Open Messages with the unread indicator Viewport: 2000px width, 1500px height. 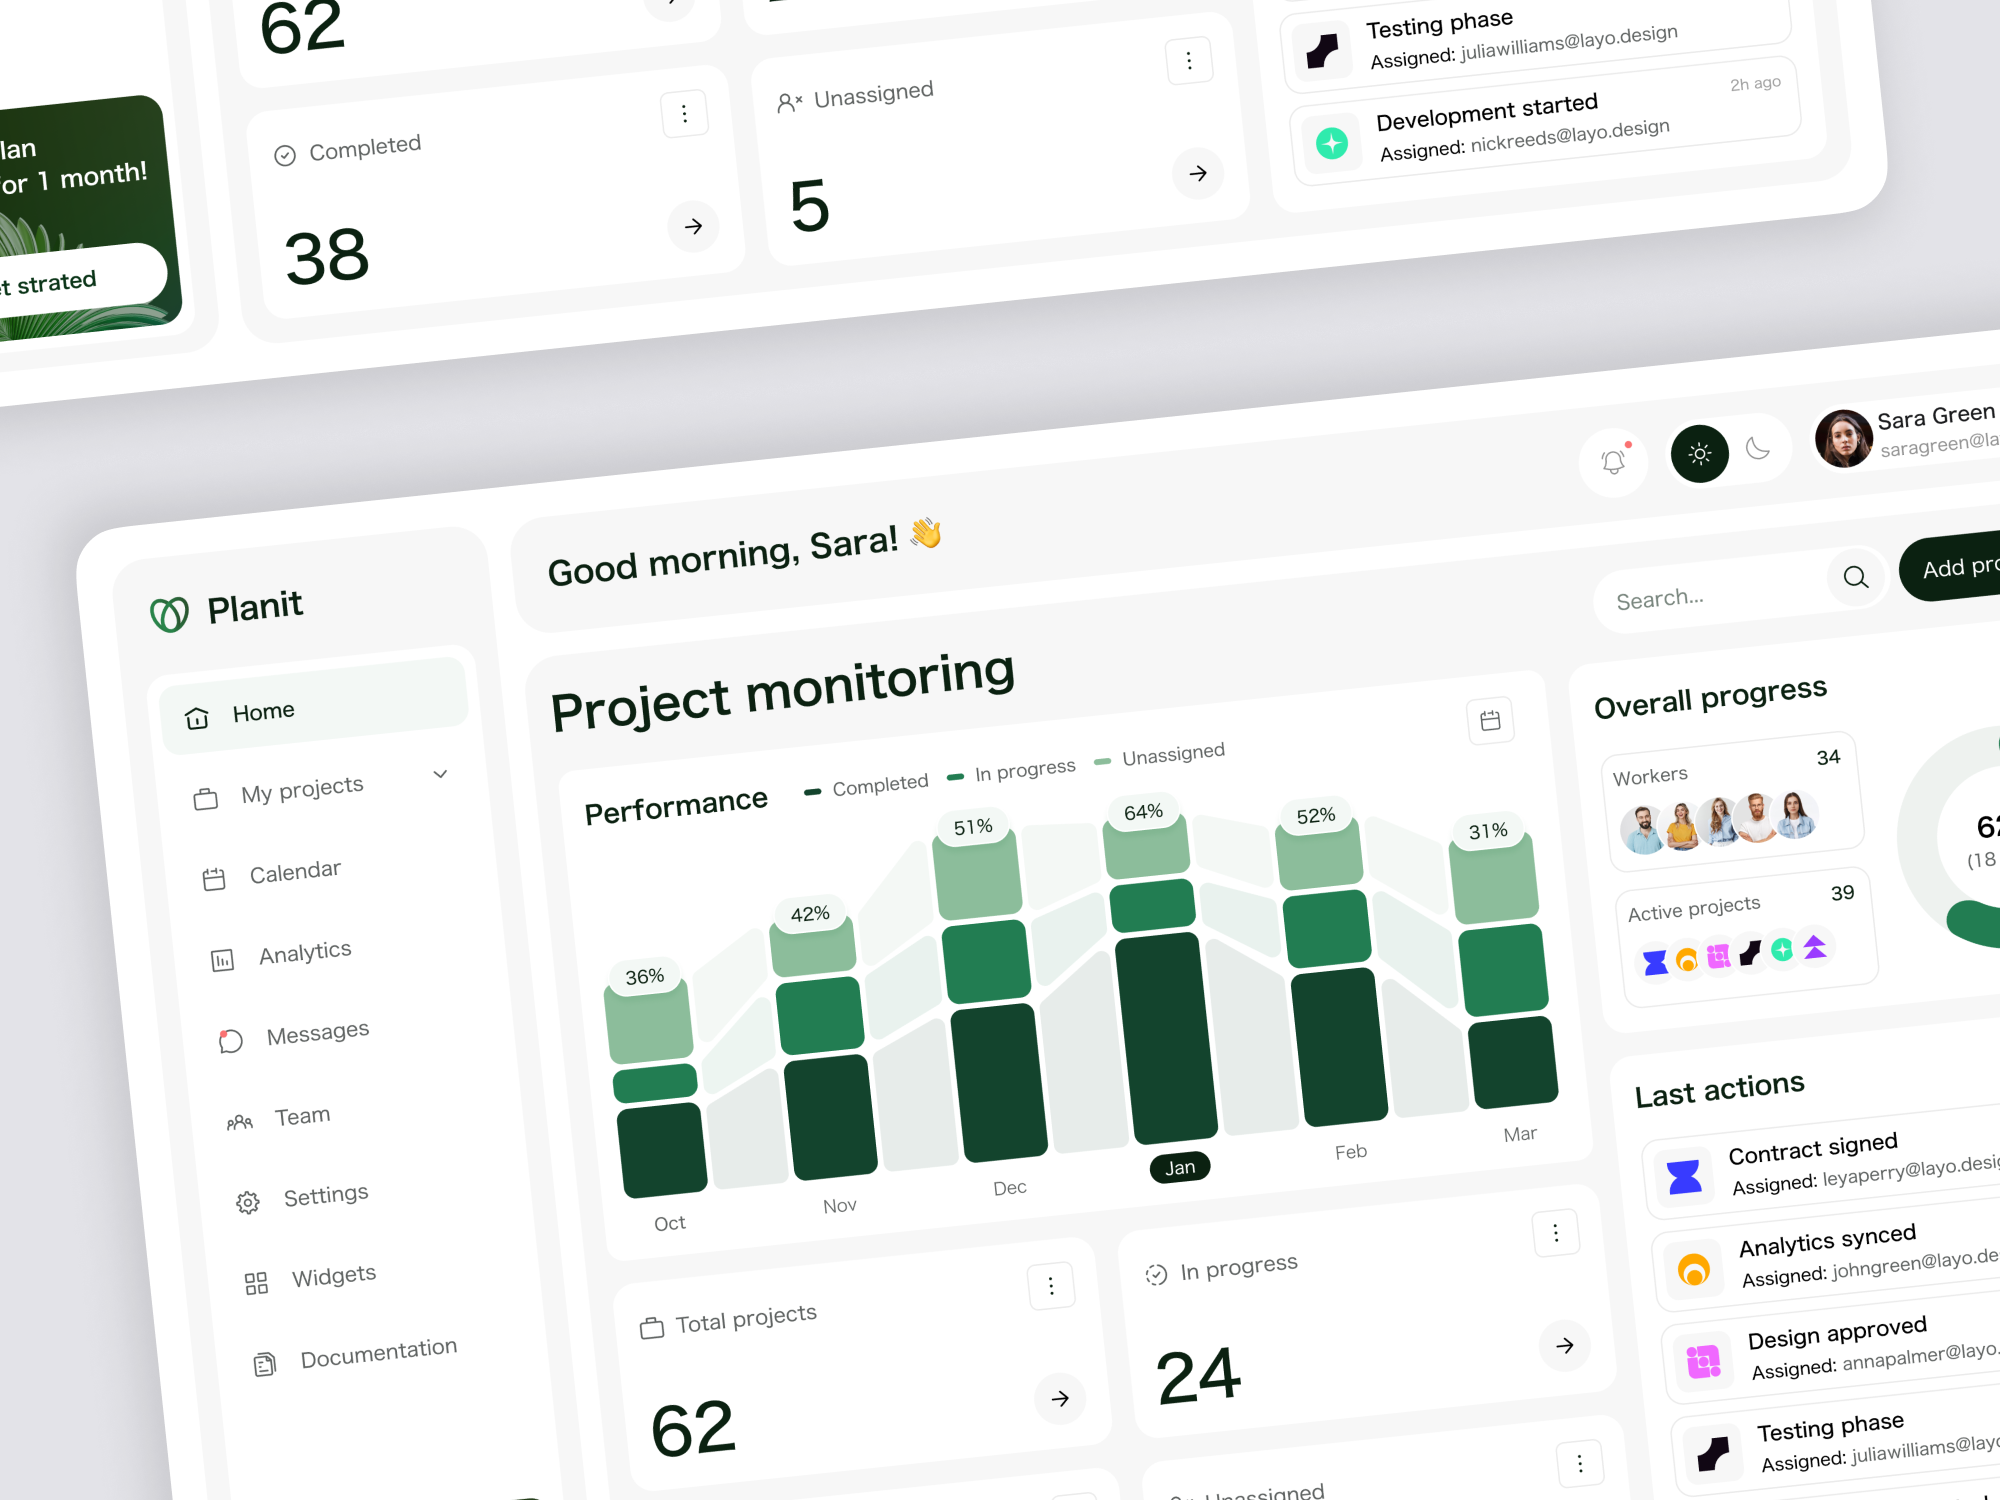(316, 1030)
